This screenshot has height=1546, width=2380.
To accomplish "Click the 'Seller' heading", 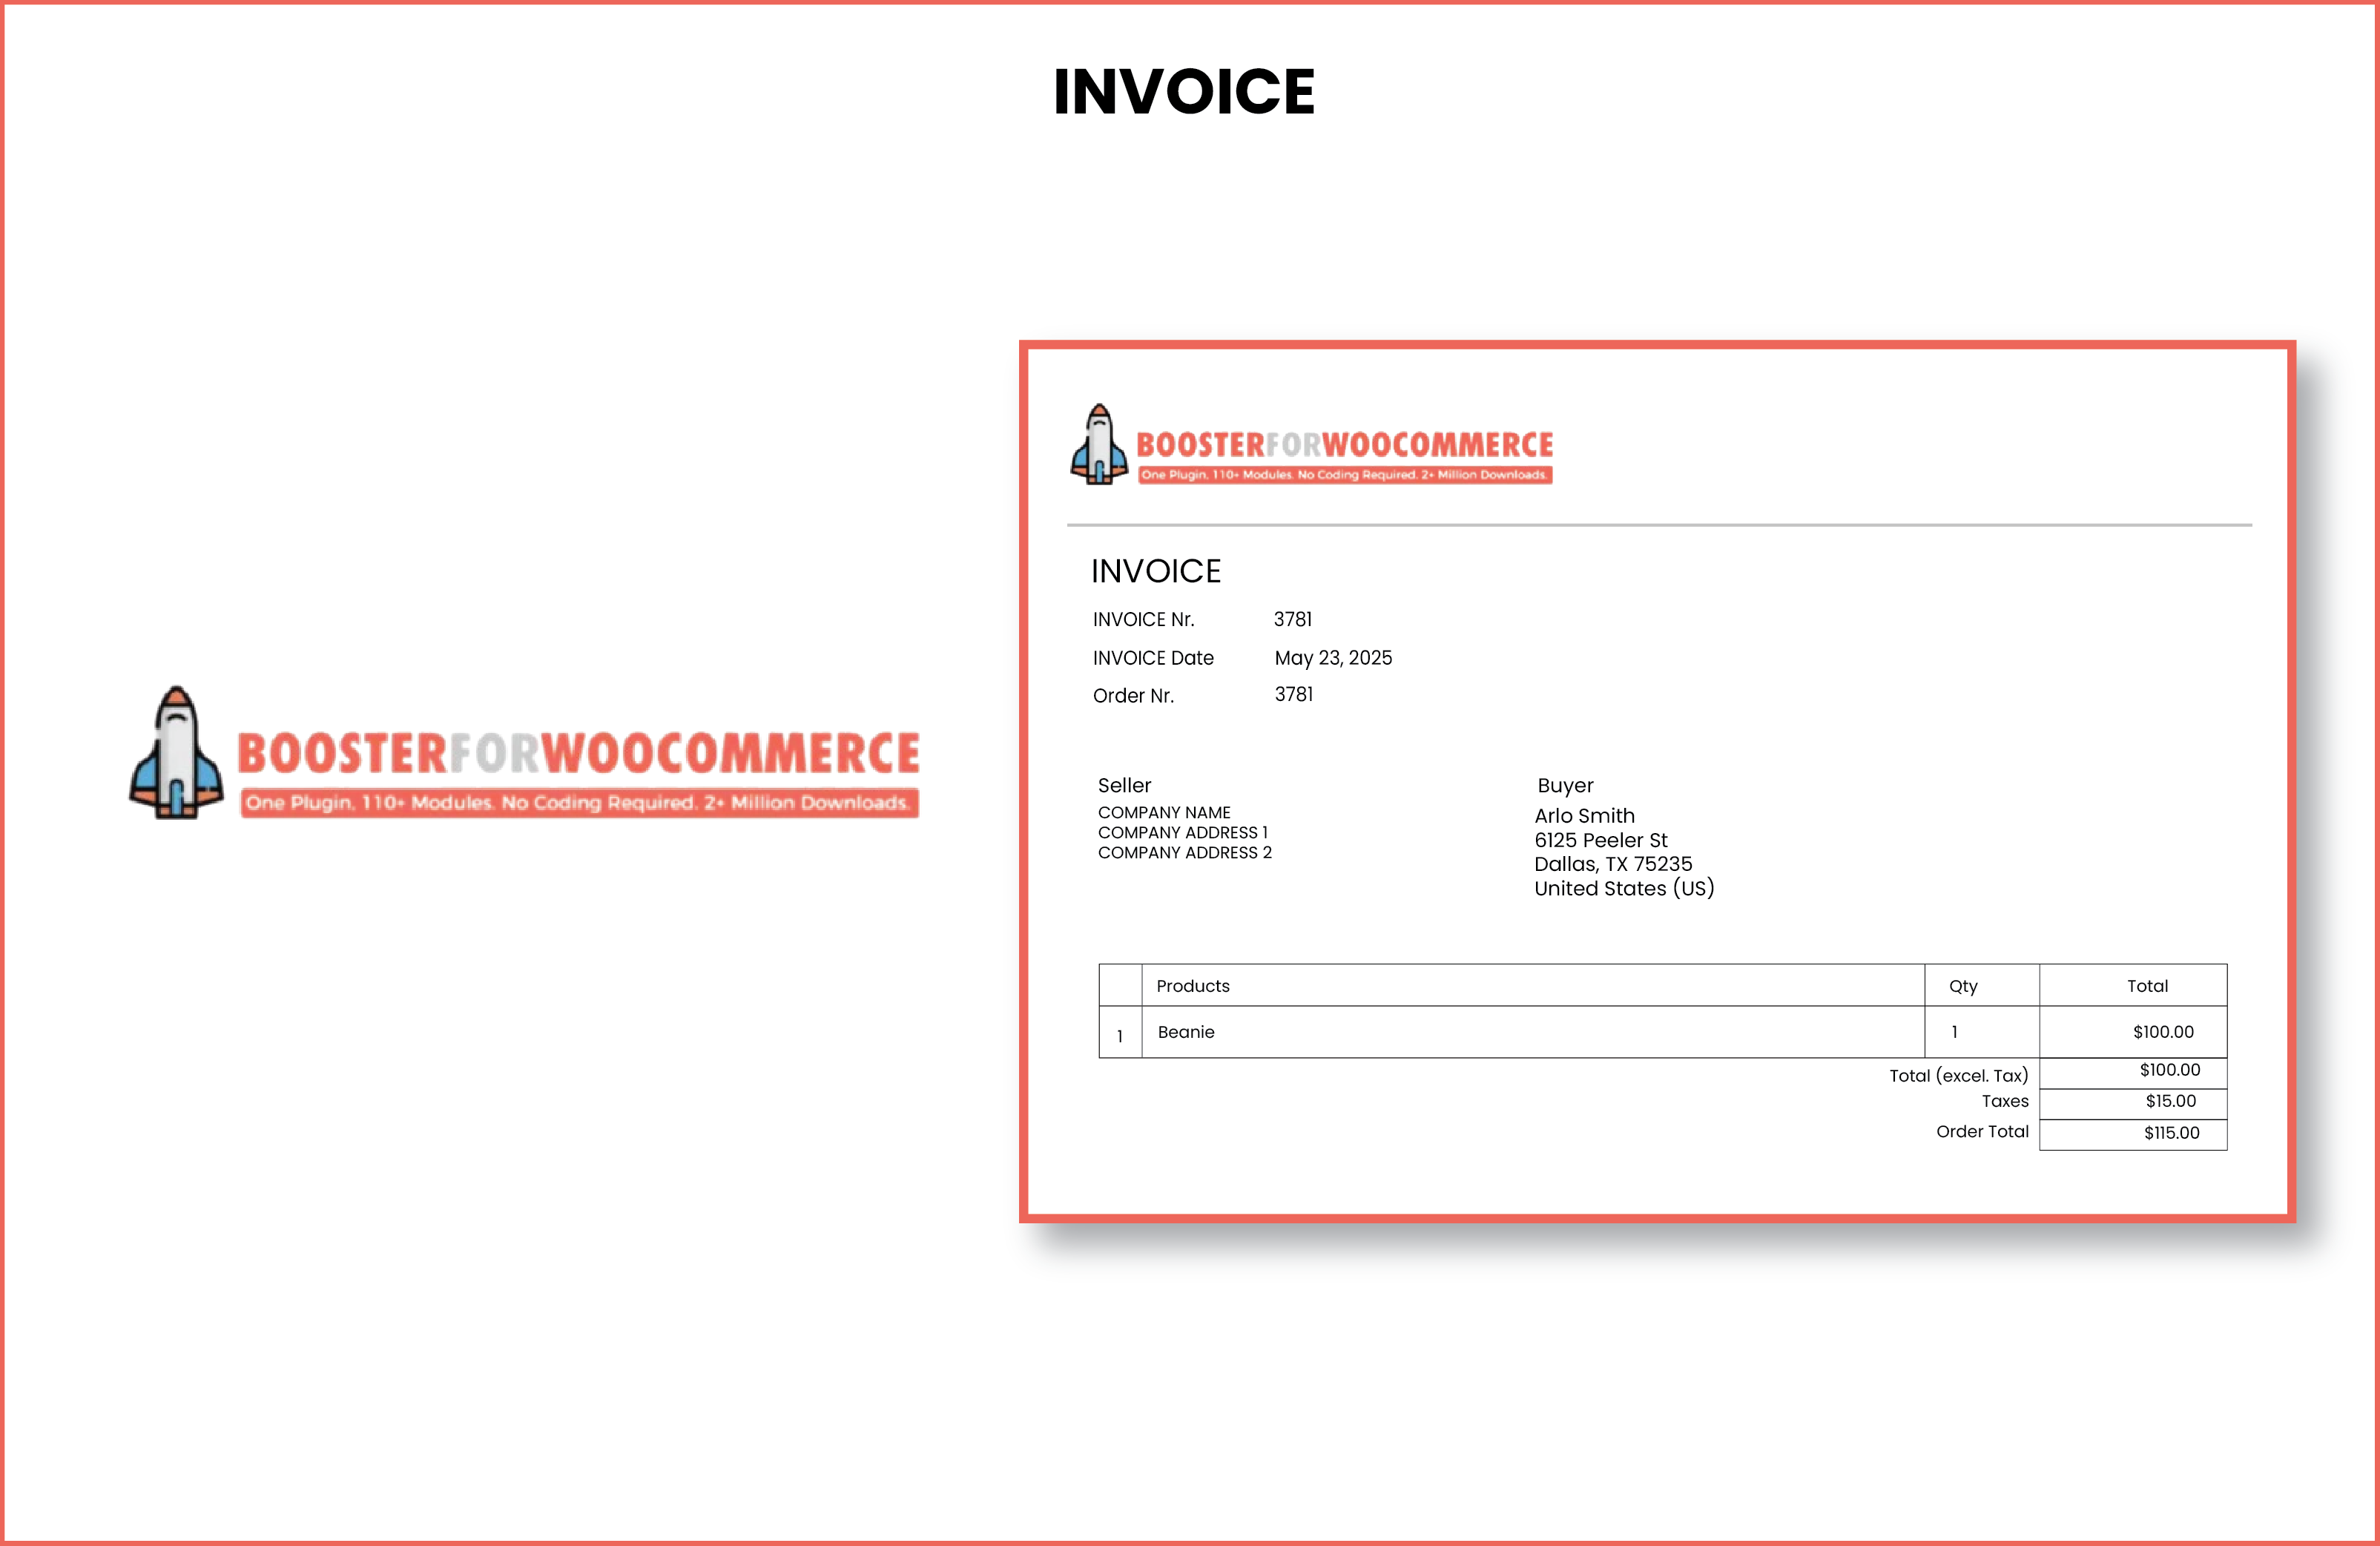I will click(x=1124, y=786).
